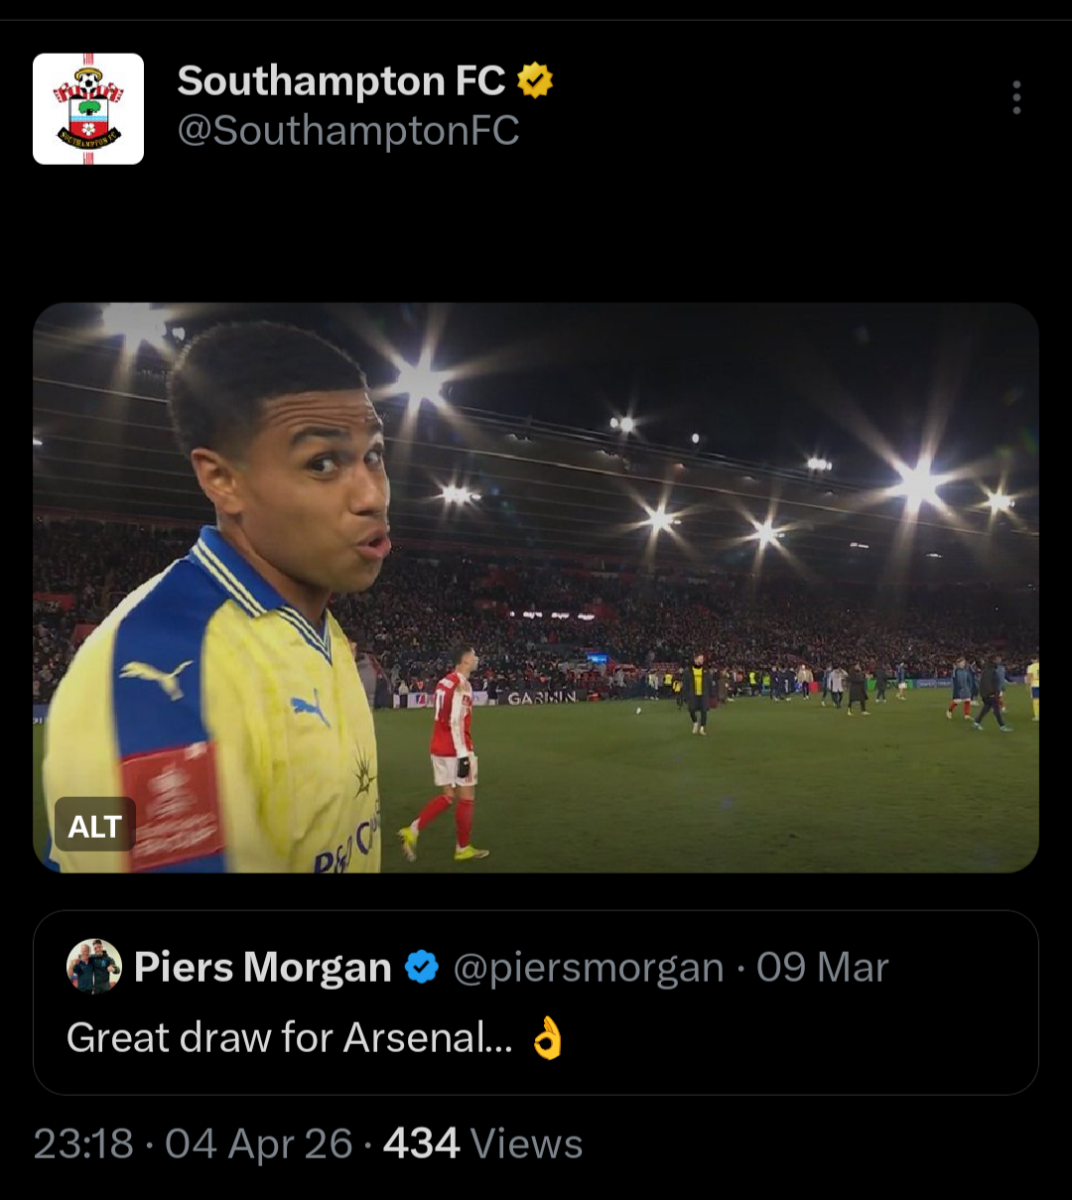Open Piers Morgan's profile via his name
This screenshot has width=1072, height=1200.
point(262,968)
